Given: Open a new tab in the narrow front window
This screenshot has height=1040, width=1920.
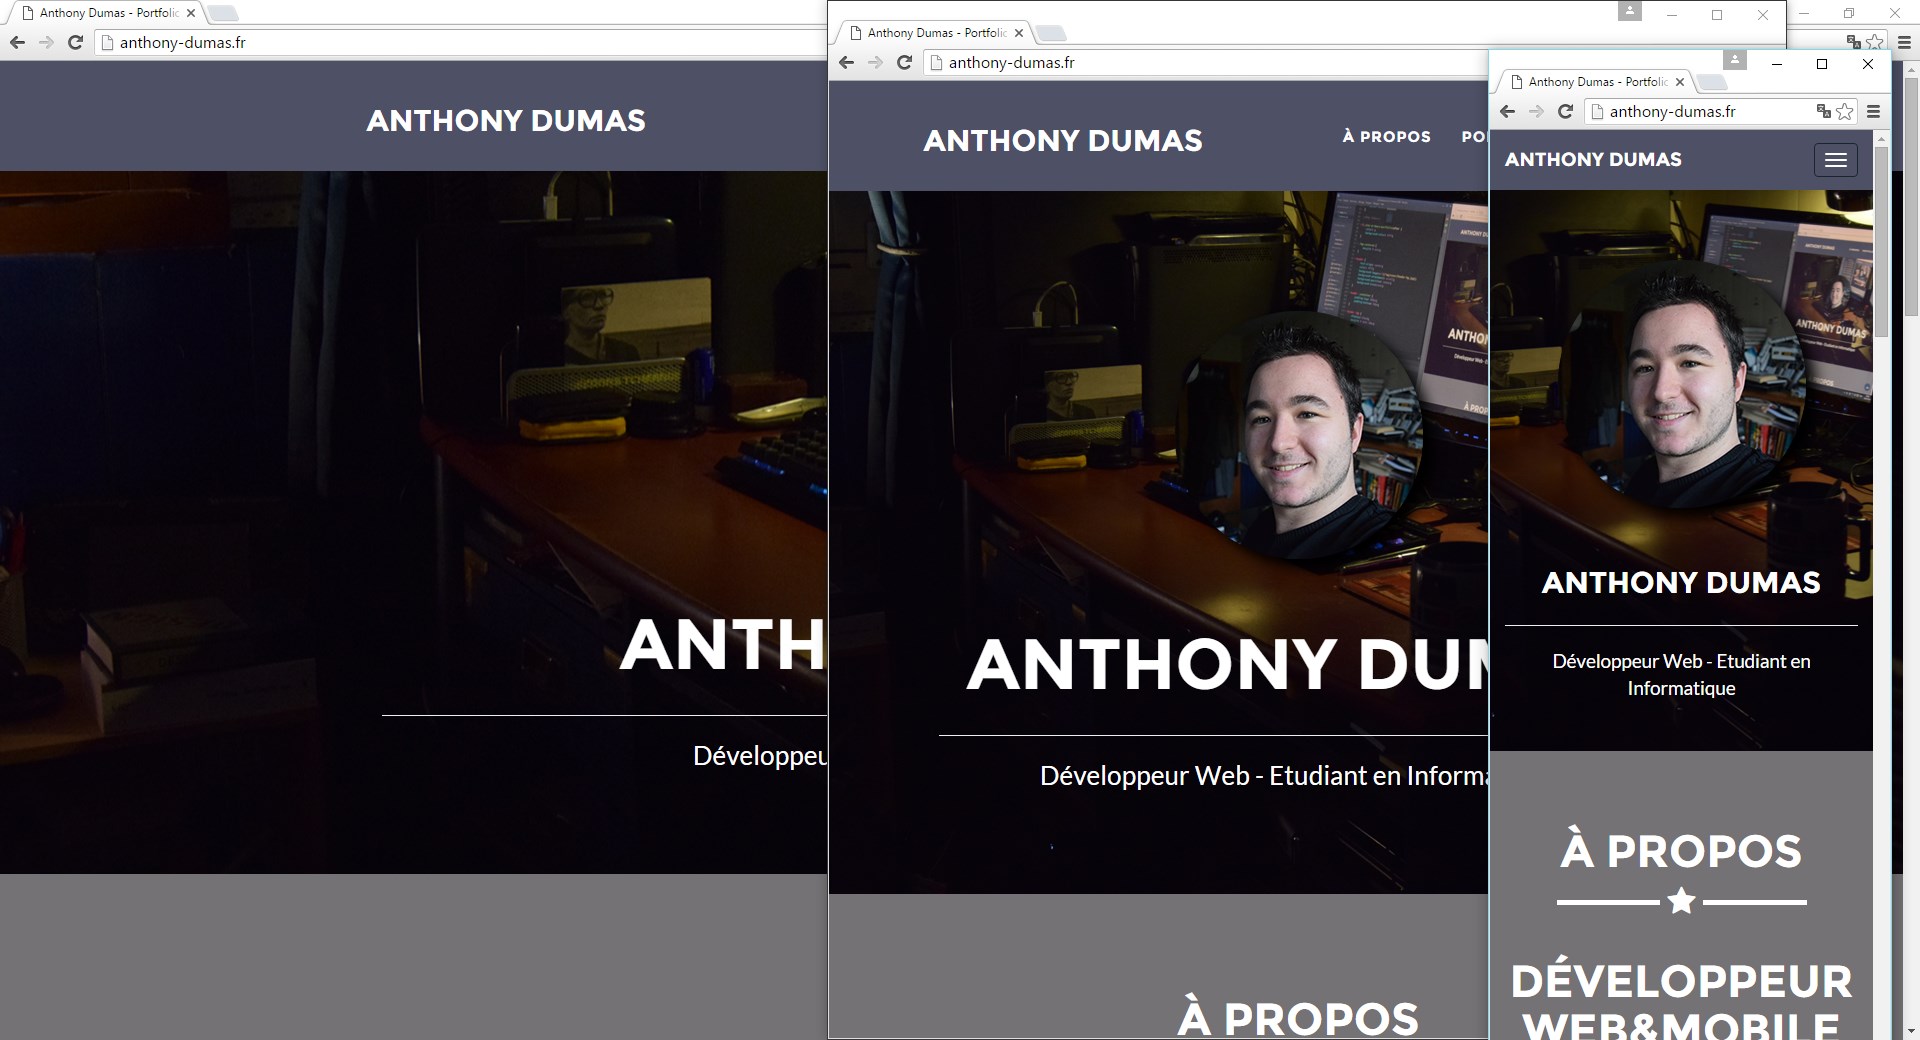Looking at the screenshot, I should [1711, 82].
